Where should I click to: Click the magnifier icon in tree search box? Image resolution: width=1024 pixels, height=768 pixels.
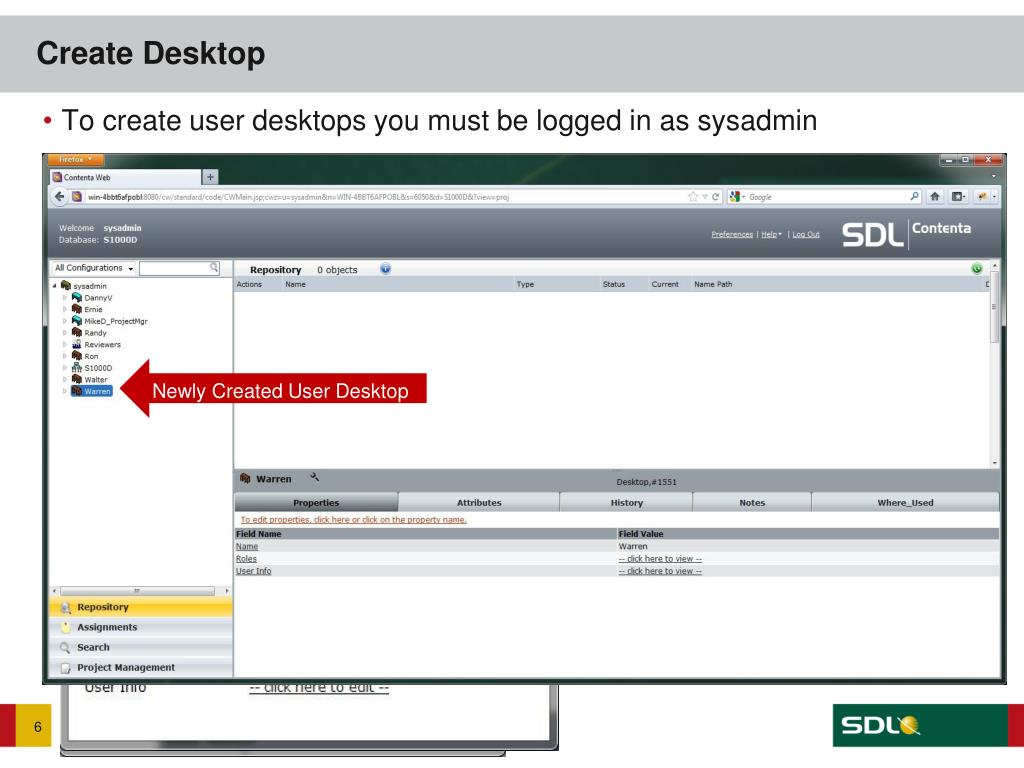[214, 268]
